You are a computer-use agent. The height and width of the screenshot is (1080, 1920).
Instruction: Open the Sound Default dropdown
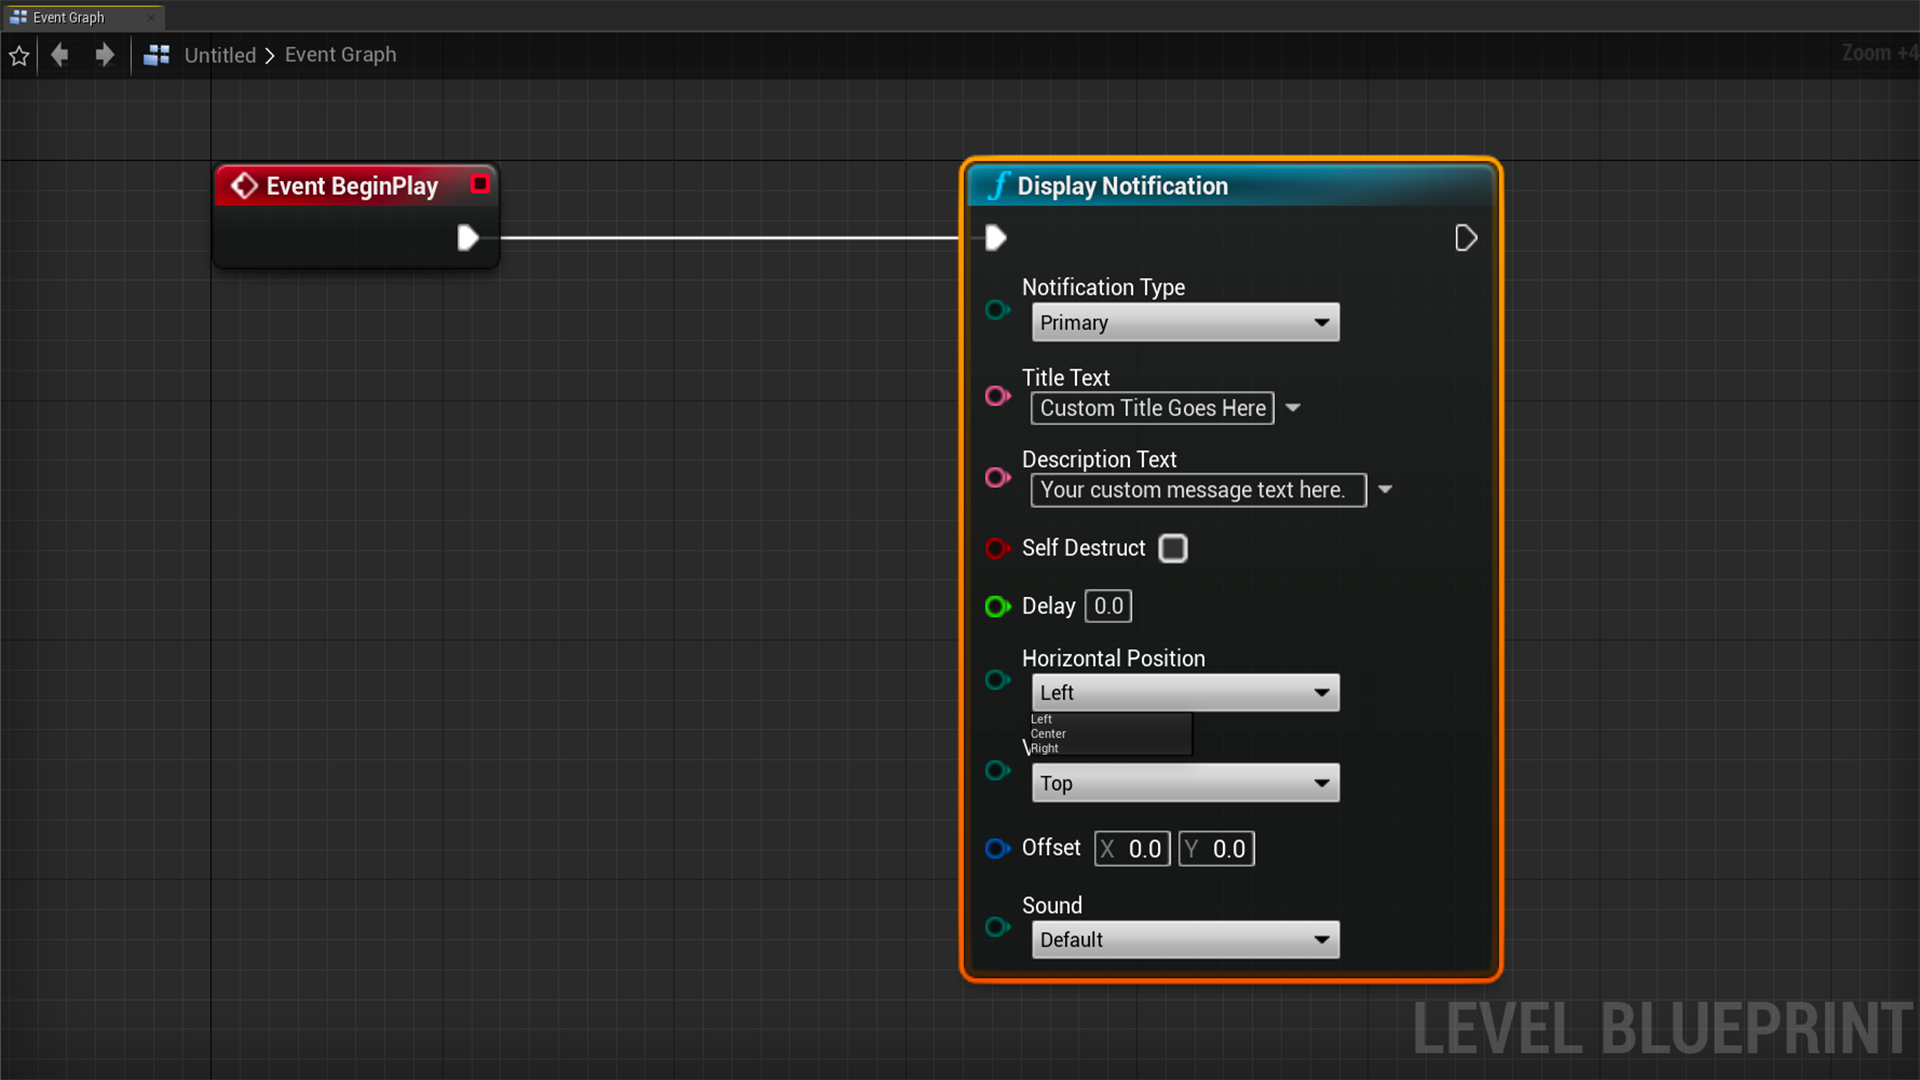(x=1185, y=940)
